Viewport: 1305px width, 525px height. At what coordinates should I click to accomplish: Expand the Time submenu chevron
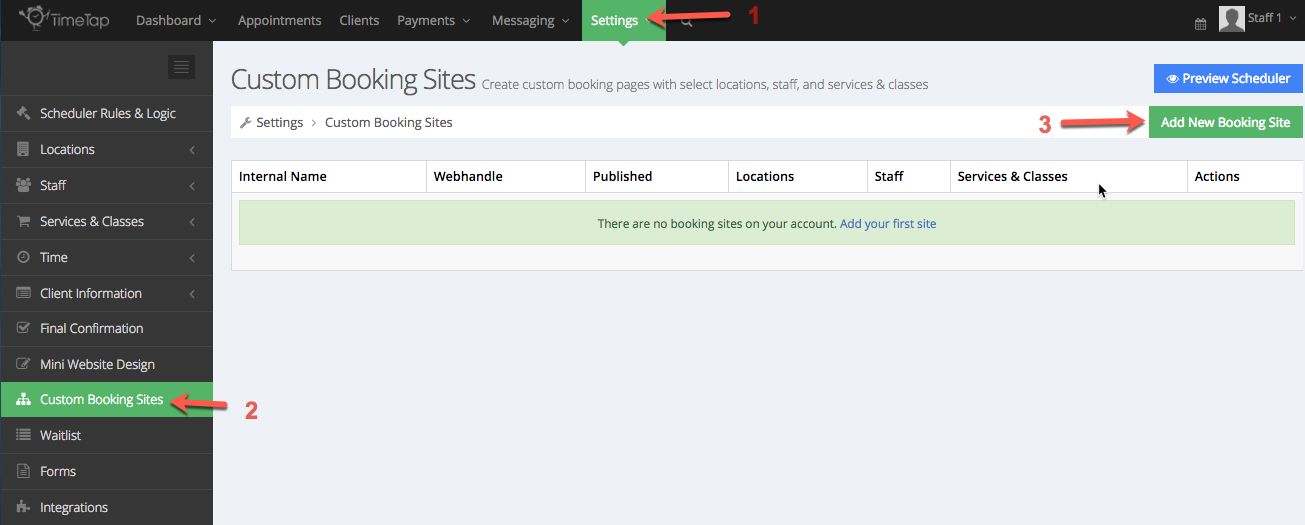(191, 258)
